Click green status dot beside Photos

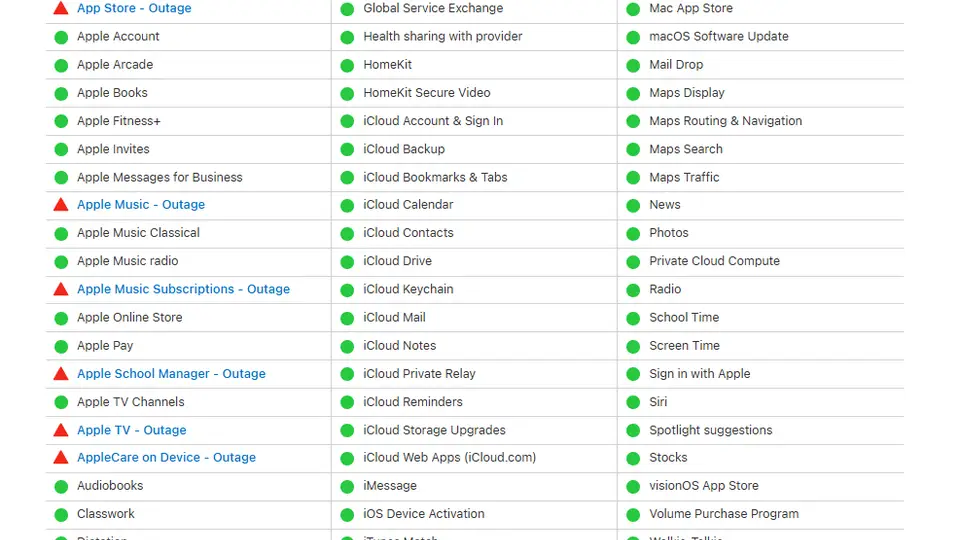click(633, 234)
